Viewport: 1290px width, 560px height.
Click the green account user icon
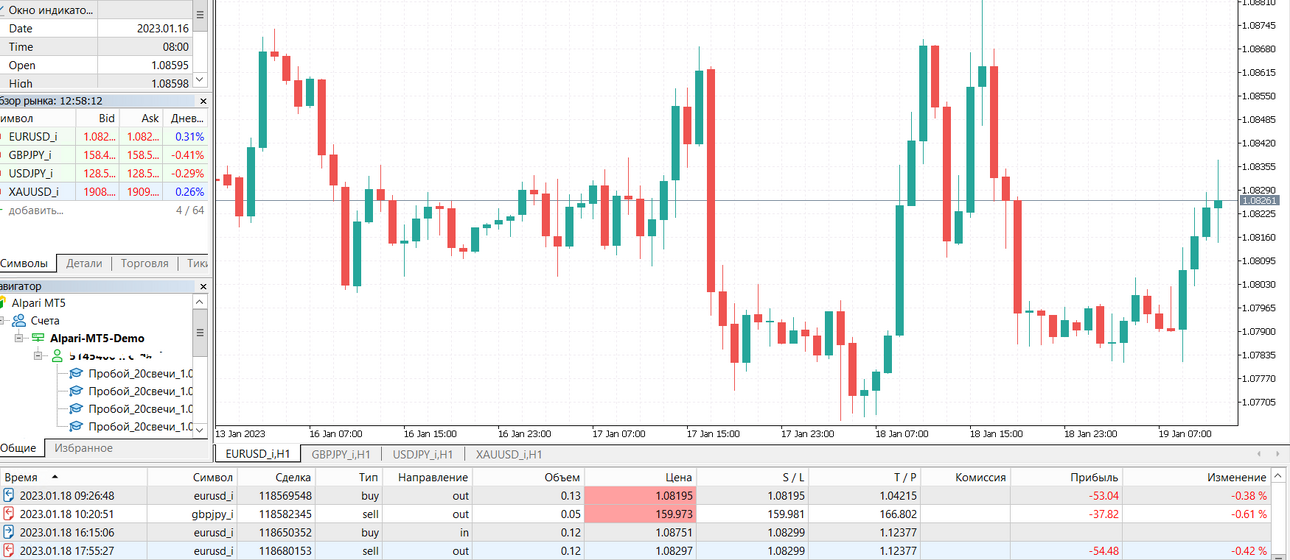[x=57, y=356]
